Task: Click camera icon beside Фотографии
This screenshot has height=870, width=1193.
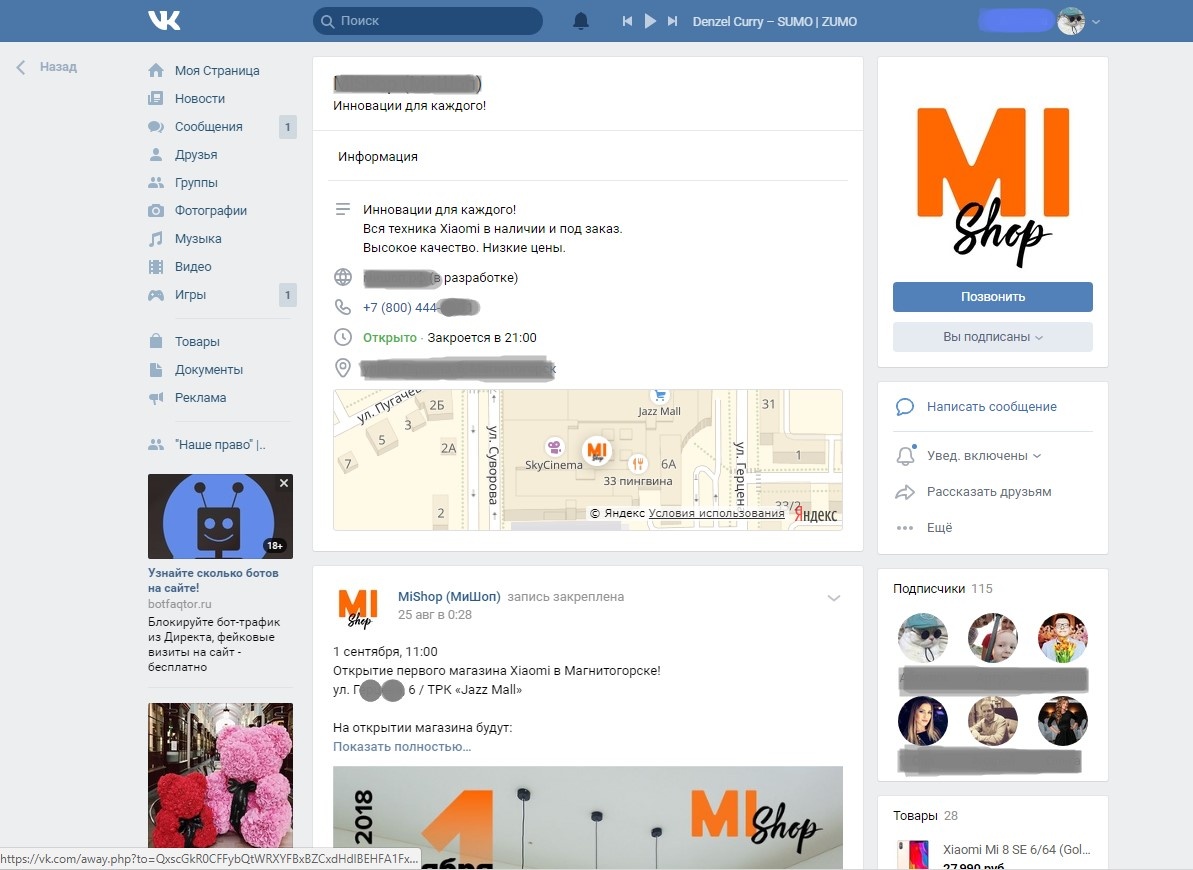Action: pyautogui.click(x=156, y=211)
